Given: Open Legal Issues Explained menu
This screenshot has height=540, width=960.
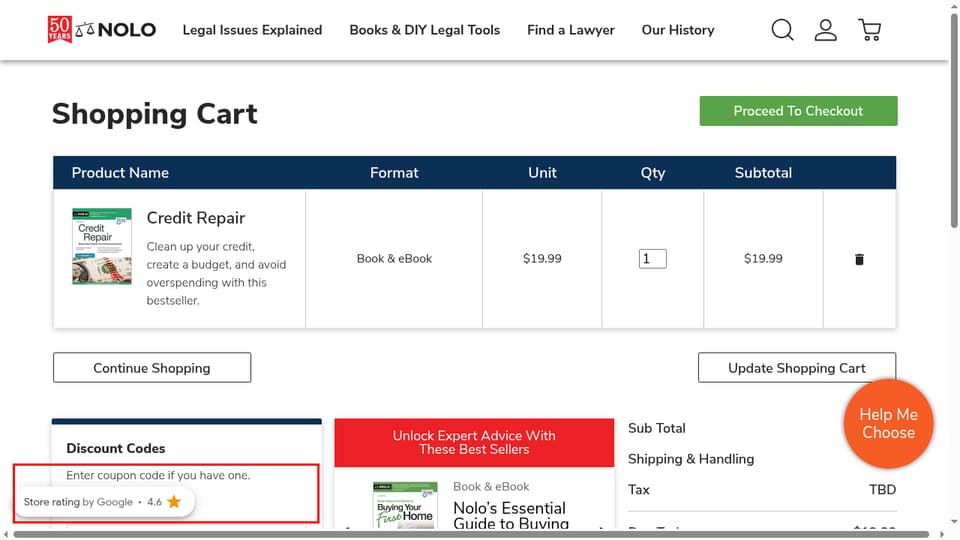Looking at the screenshot, I should click(x=252, y=30).
